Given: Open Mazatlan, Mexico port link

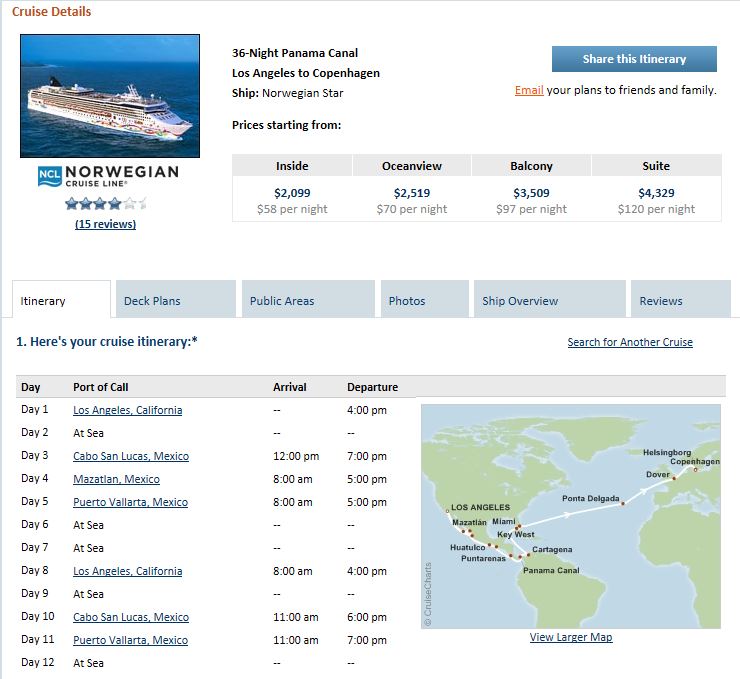Looking at the screenshot, I should (116, 479).
